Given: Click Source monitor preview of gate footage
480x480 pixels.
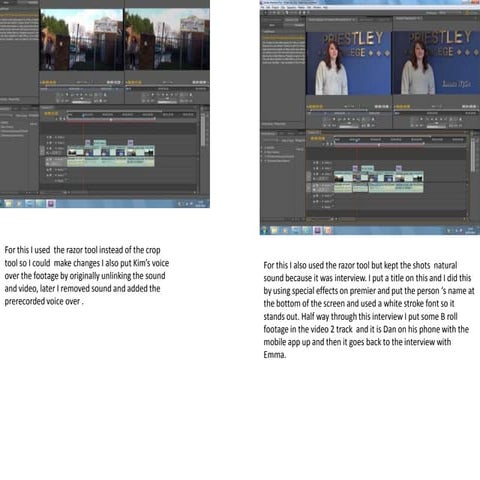Looking at the screenshot, I should coord(81,40).
